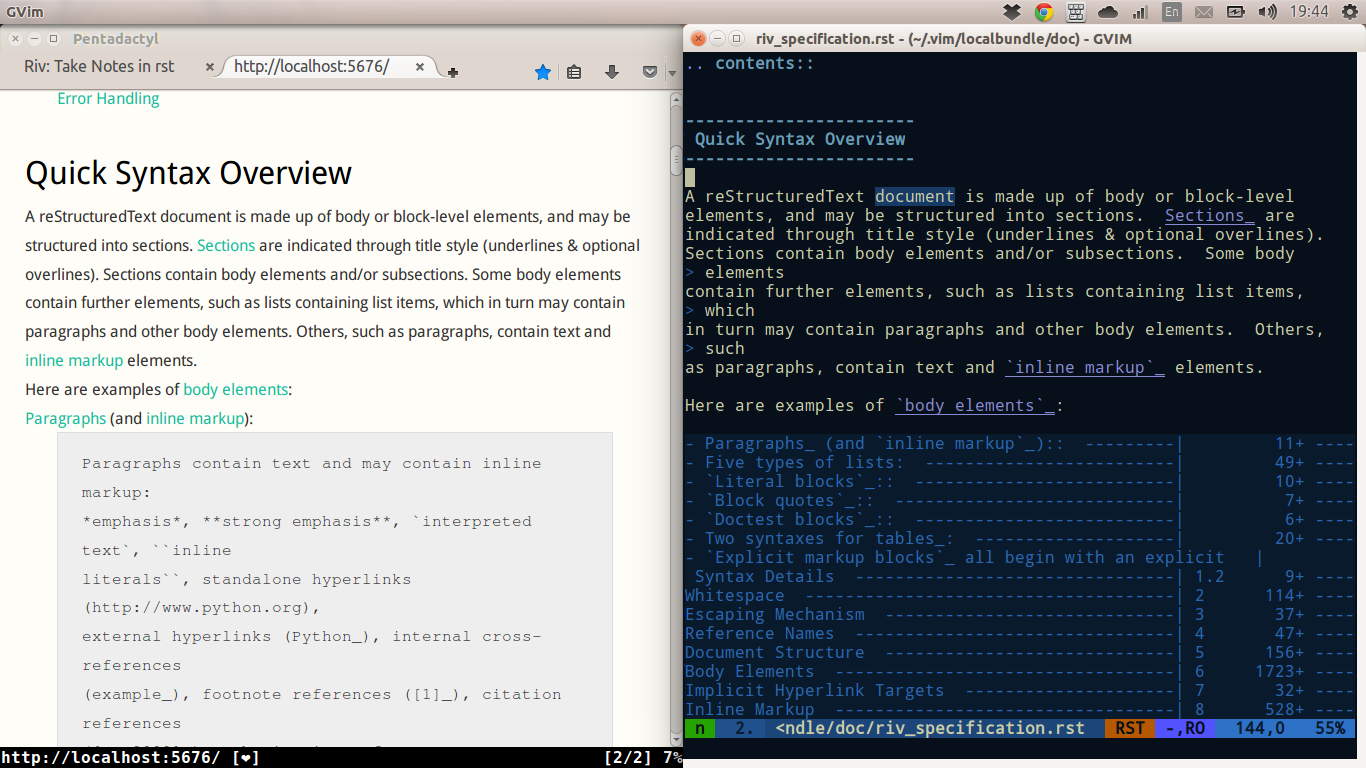Click the 'Sections_' reference in GVIM
Screen dimensions: 1366x768
click(x=1210, y=215)
